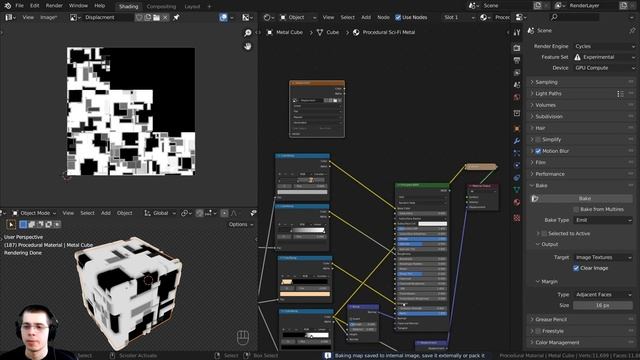Click the new image icon beside Displacment
The width and height of the screenshot is (640, 360).
click(x=148, y=18)
